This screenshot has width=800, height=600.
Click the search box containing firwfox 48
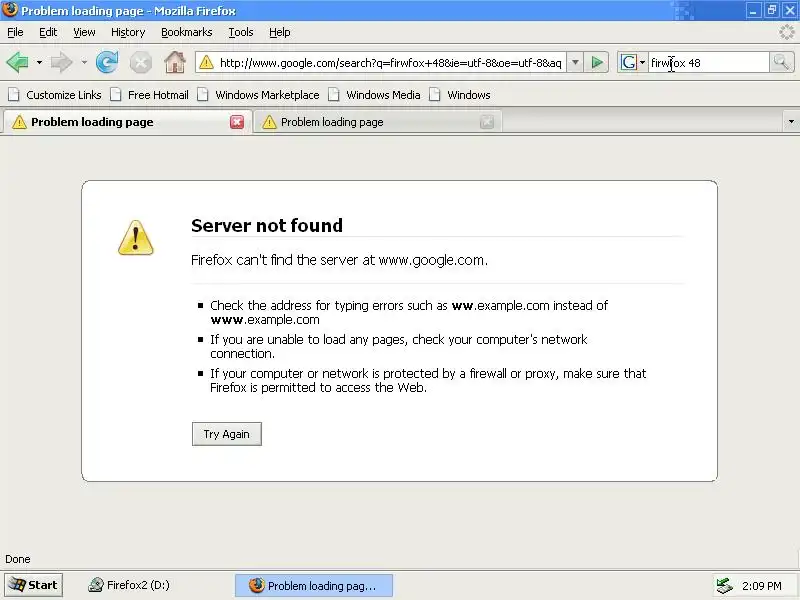click(x=709, y=63)
